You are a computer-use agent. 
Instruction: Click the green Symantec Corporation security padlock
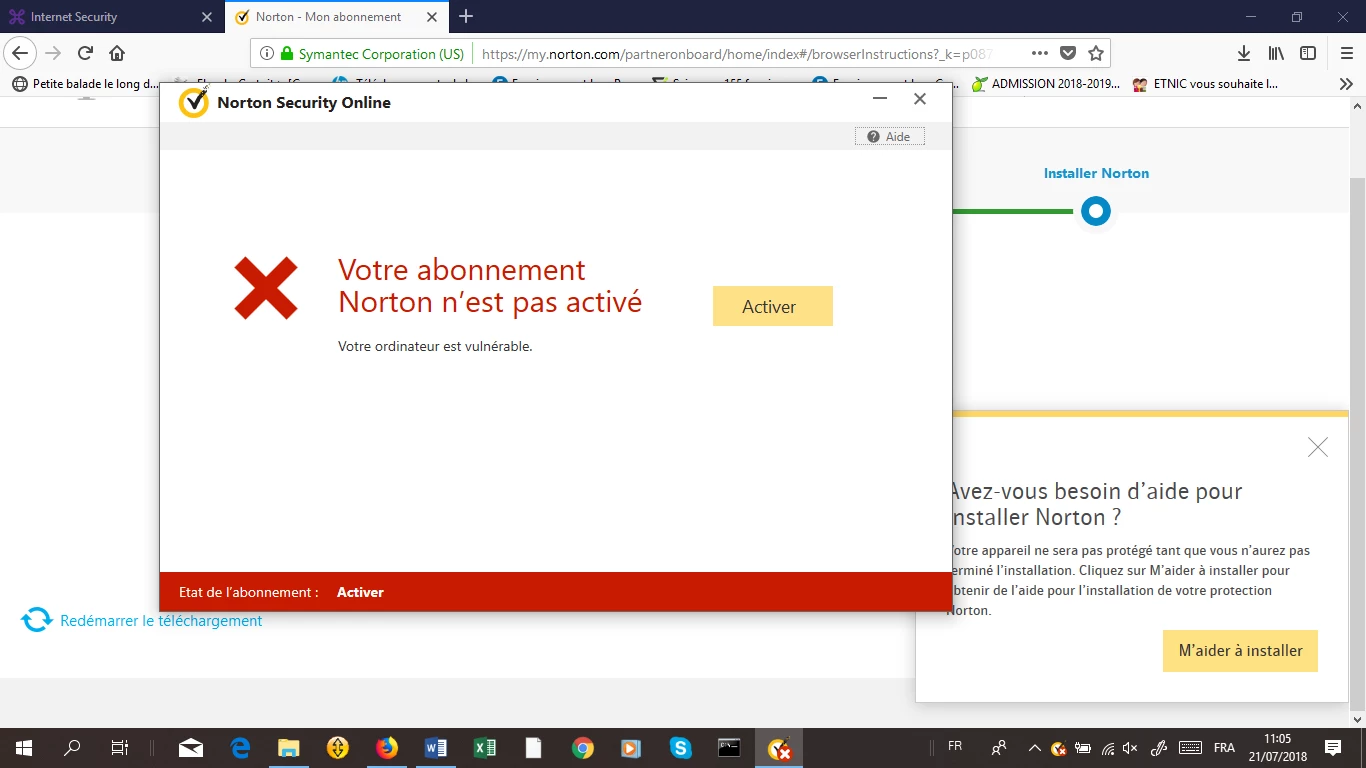(287, 54)
